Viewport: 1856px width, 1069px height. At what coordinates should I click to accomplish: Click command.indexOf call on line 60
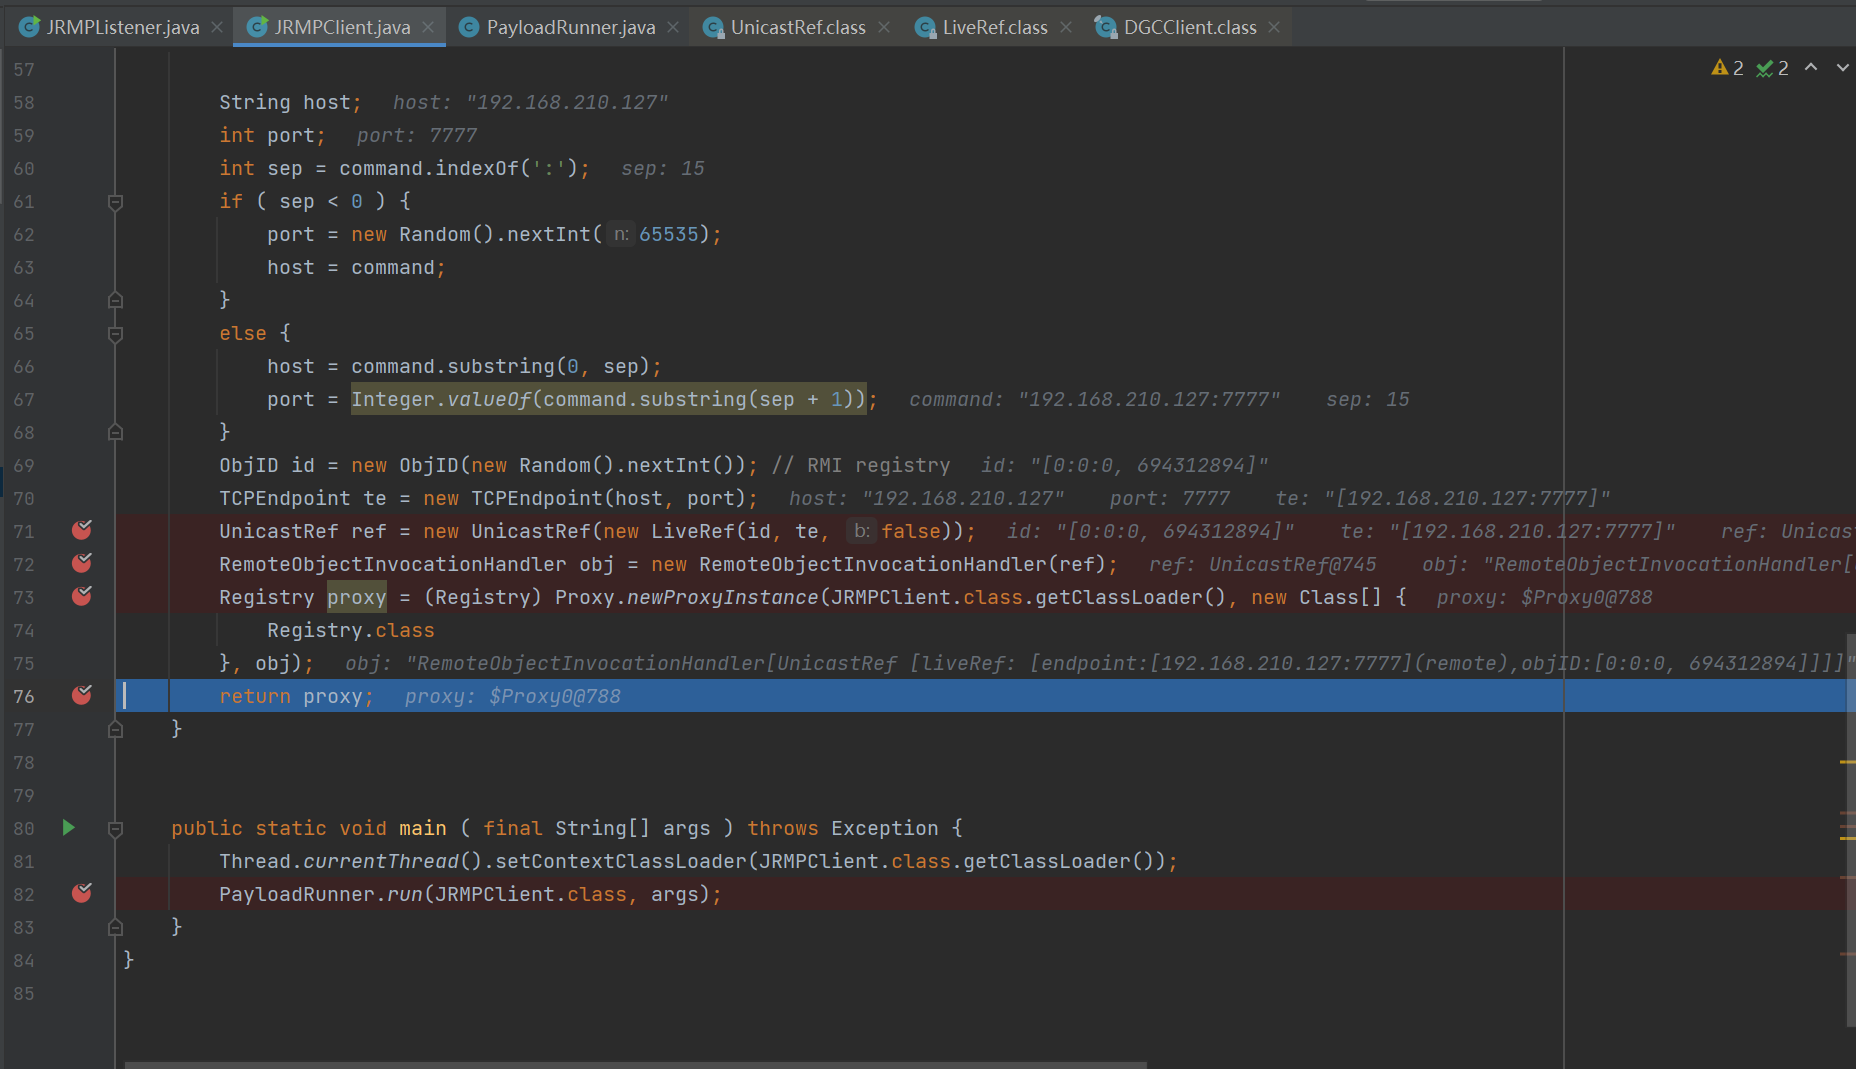458,168
